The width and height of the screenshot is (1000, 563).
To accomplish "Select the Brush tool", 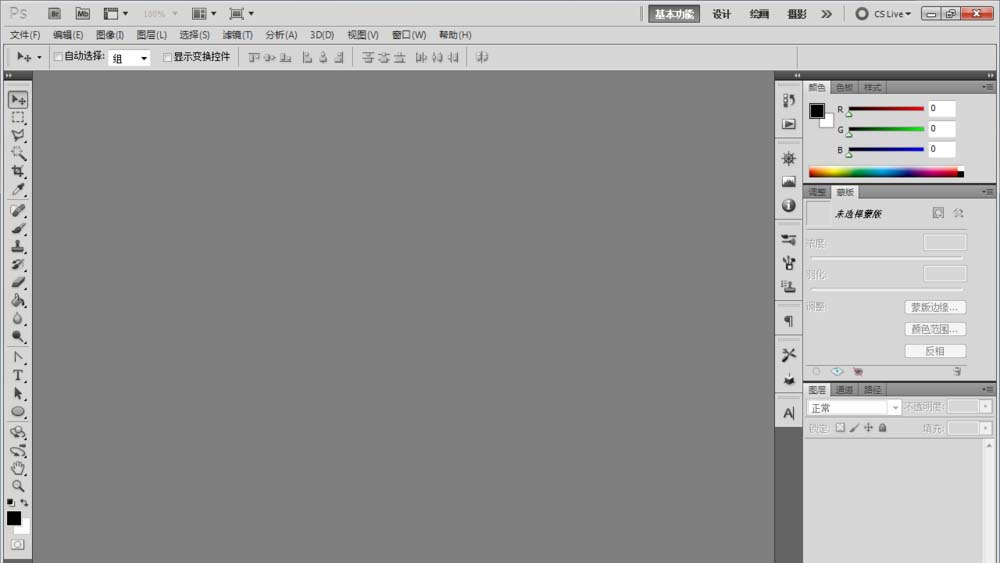I will [18, 228].
